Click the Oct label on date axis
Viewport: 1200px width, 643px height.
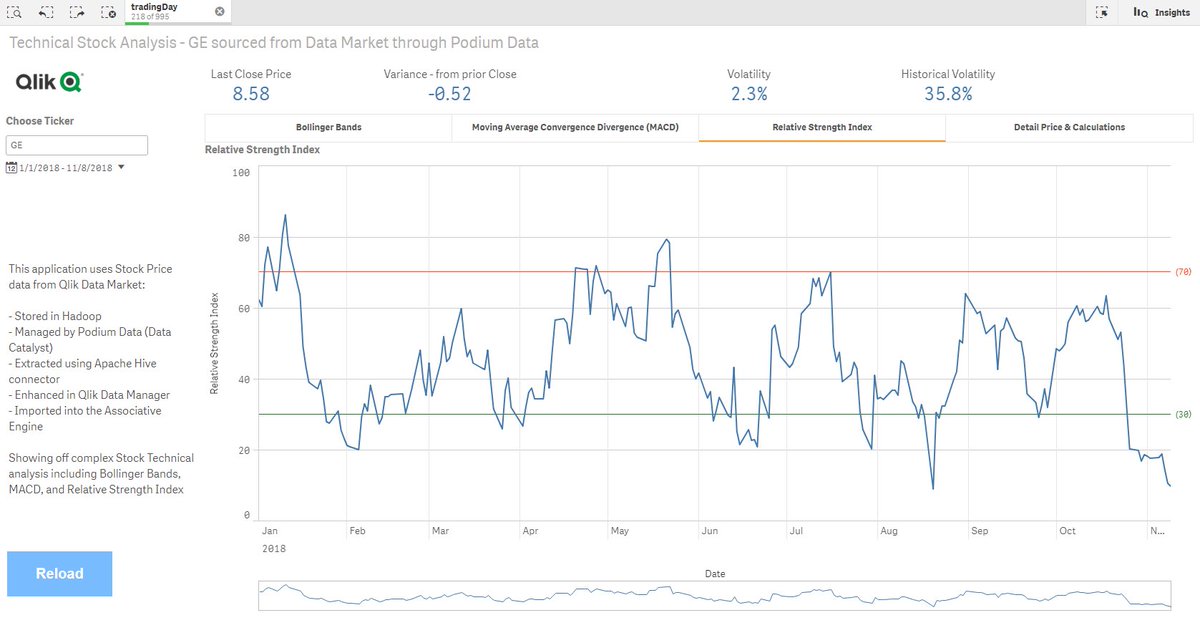[1068, 531]
